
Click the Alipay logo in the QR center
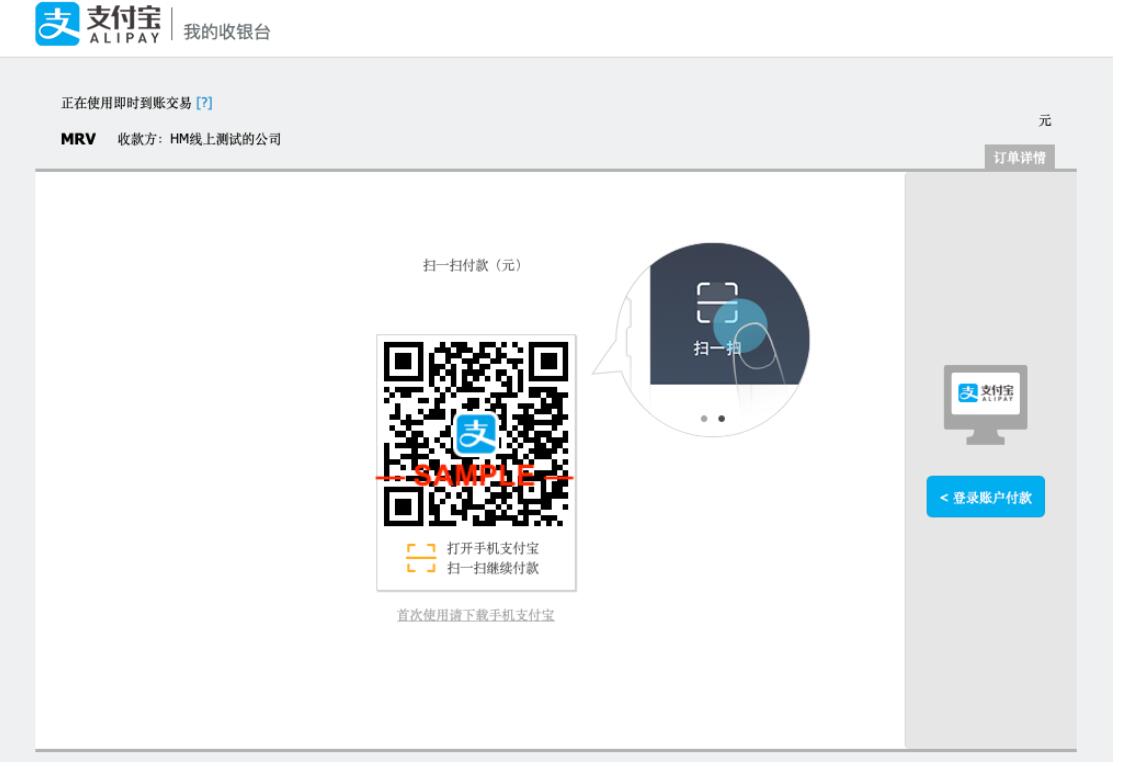coord(476,434)
